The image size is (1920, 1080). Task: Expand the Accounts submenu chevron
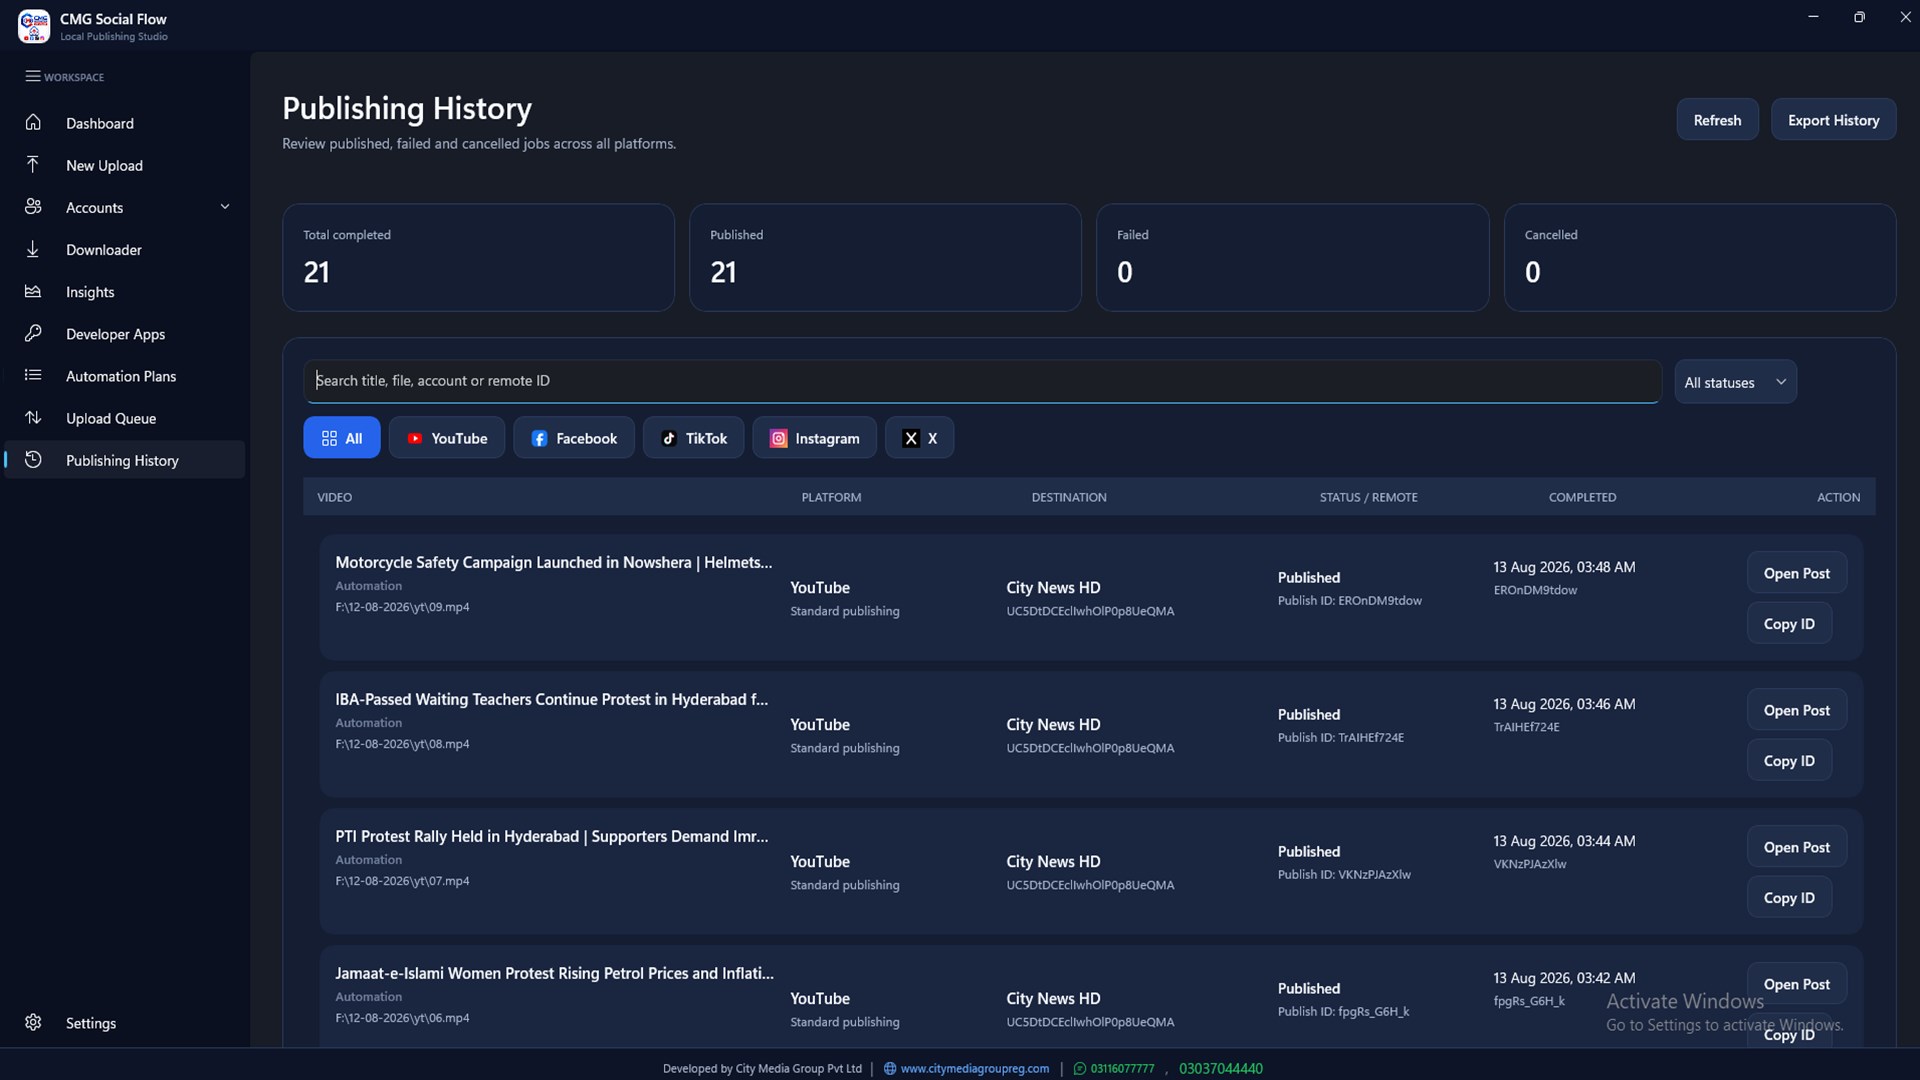(225, 206)
